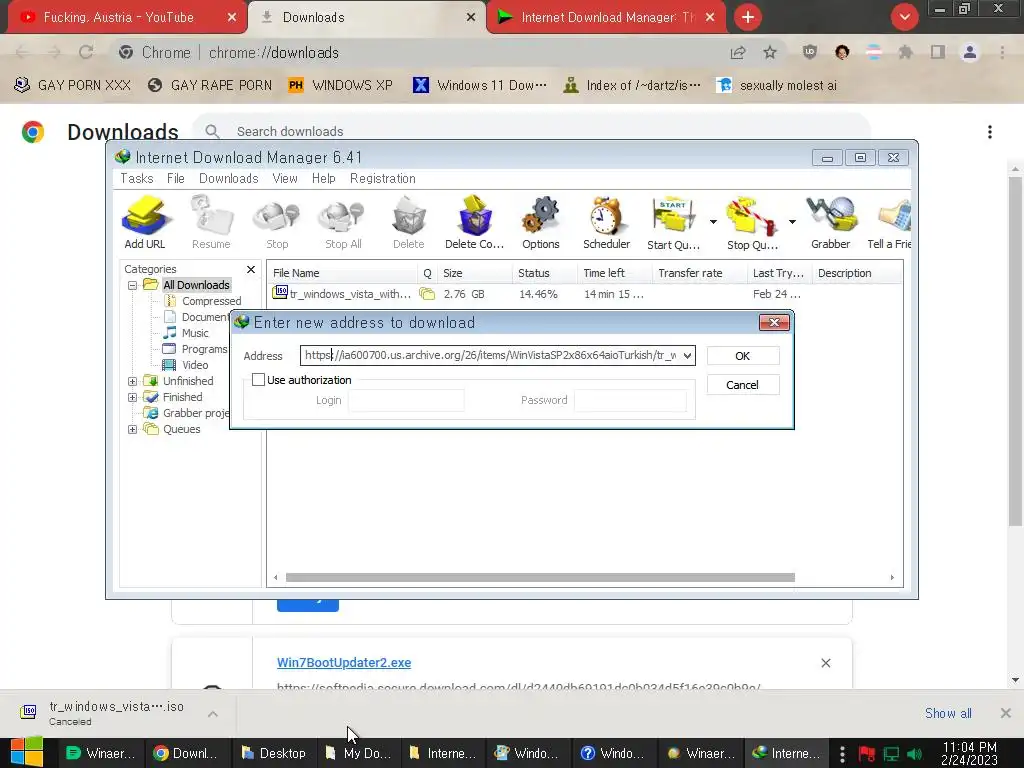Click the Resume toolbar icon
This screenshot has height=768, width=1024.
tap(211, 222)
